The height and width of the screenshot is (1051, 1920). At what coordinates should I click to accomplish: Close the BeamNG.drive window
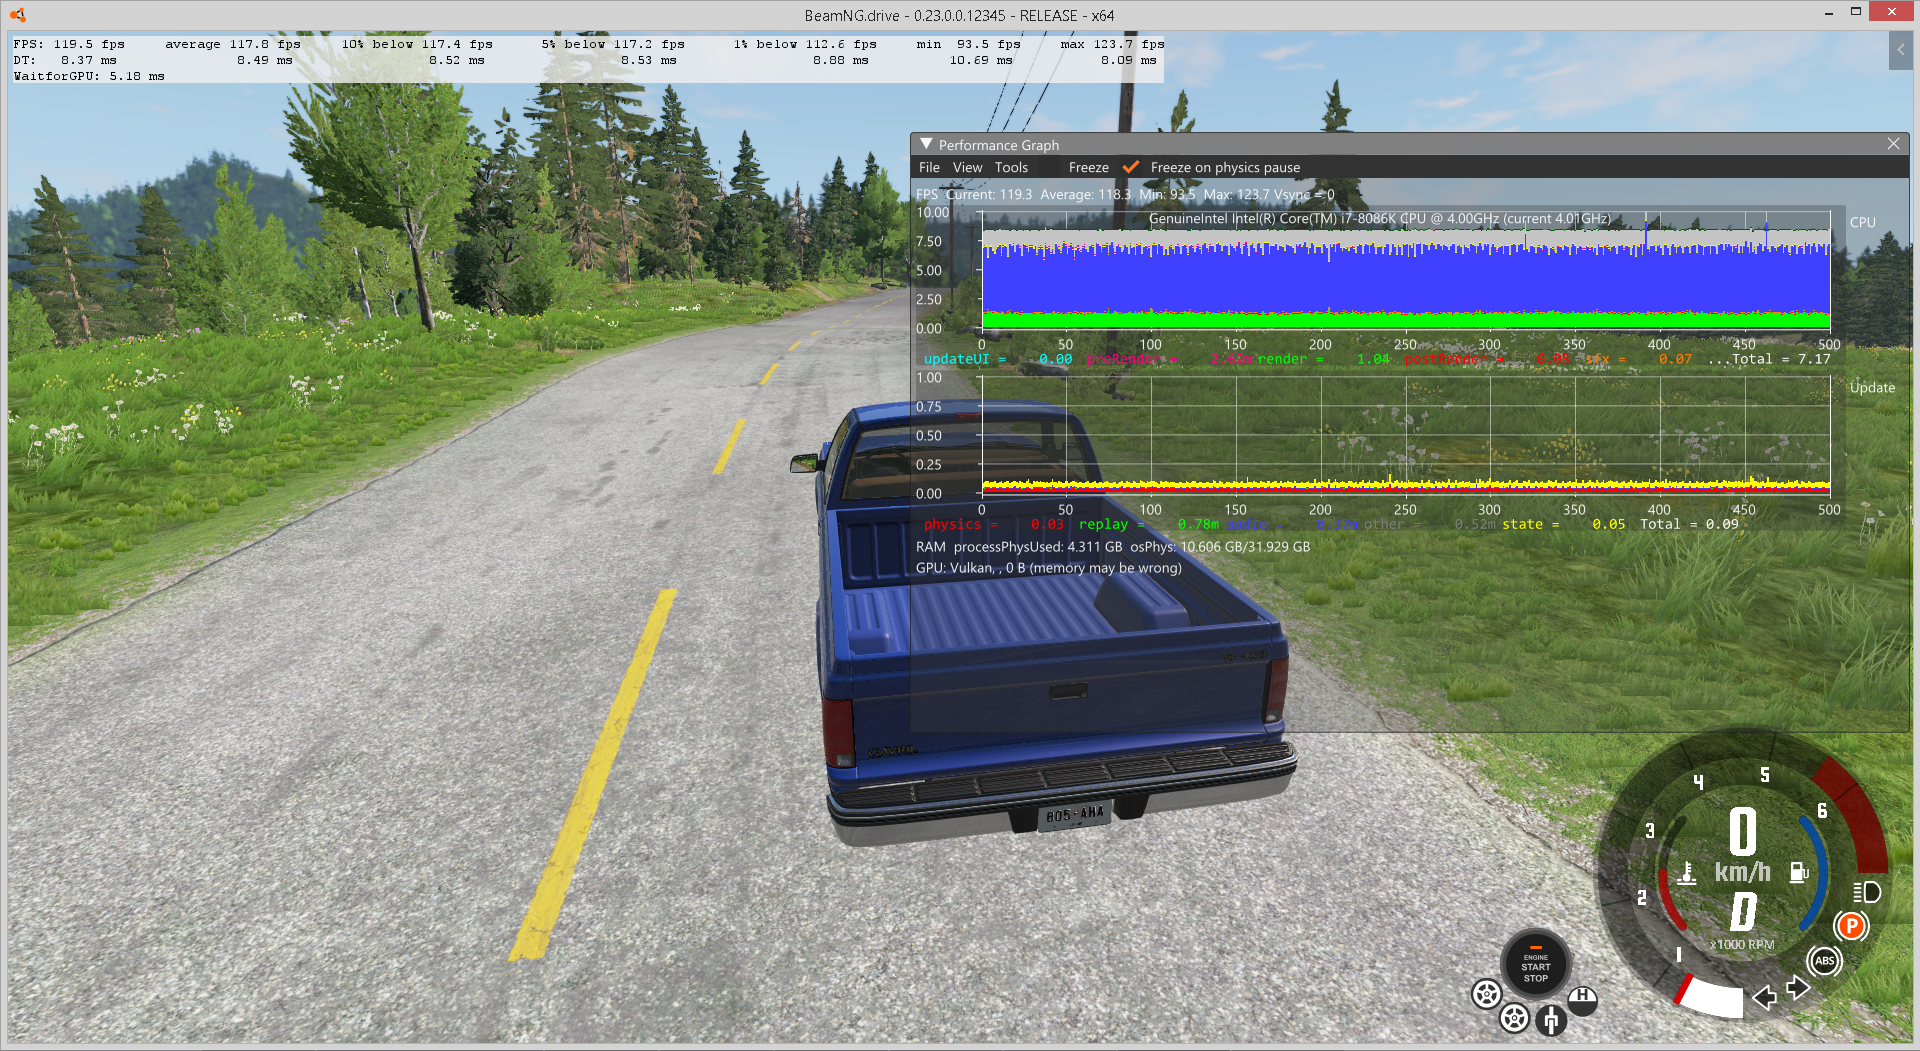[1891, 12]
